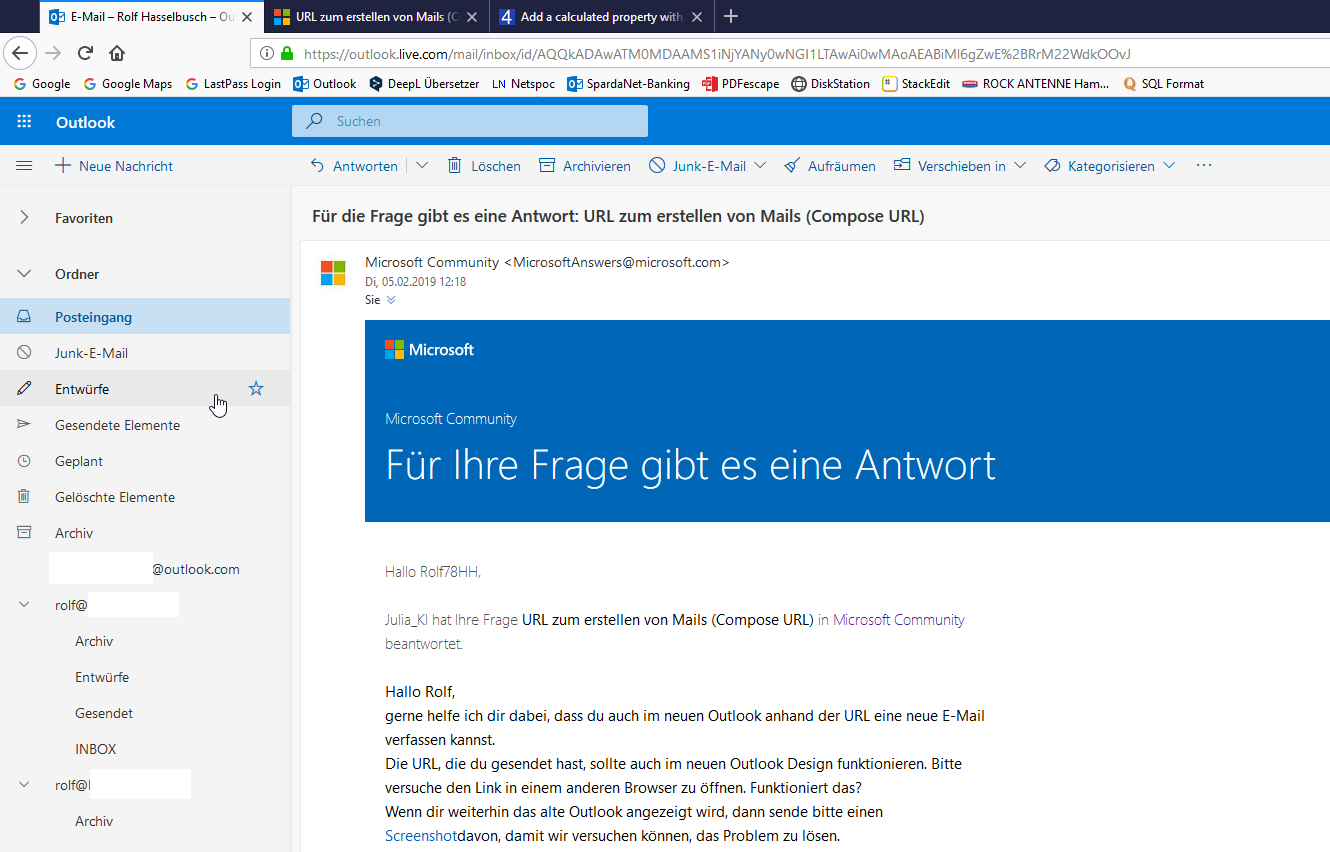Focus the Suchen search field
1330x852 pixels.
[470, 121]
